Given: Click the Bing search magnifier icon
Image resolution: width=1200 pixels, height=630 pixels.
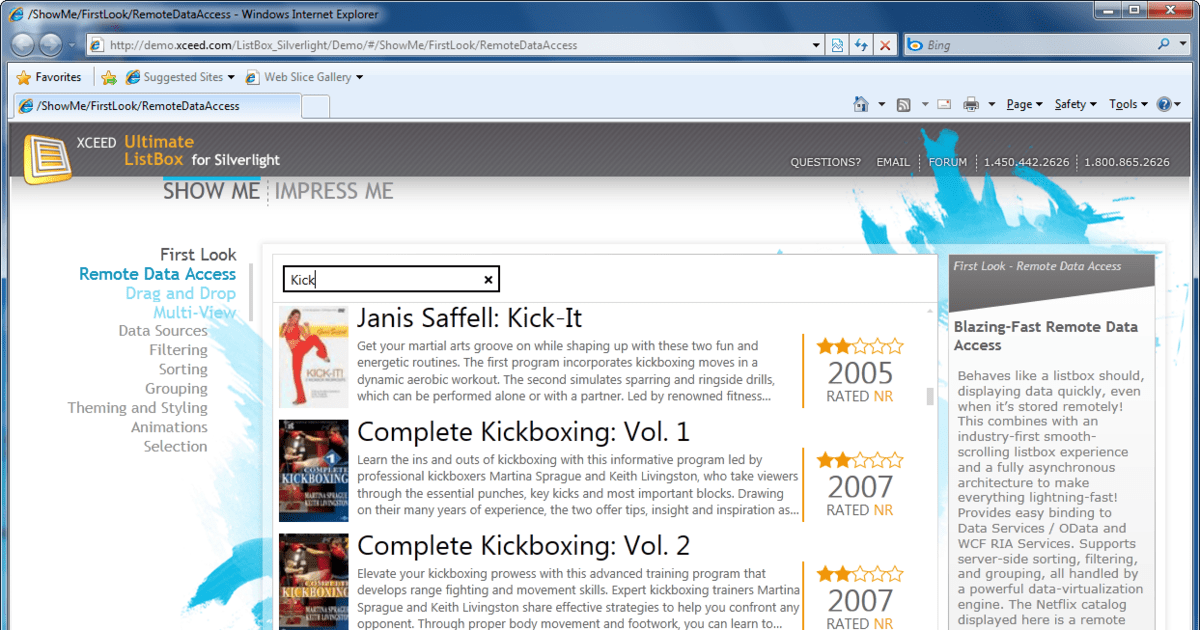Looking at the screenshot, I should [1164, 45].
